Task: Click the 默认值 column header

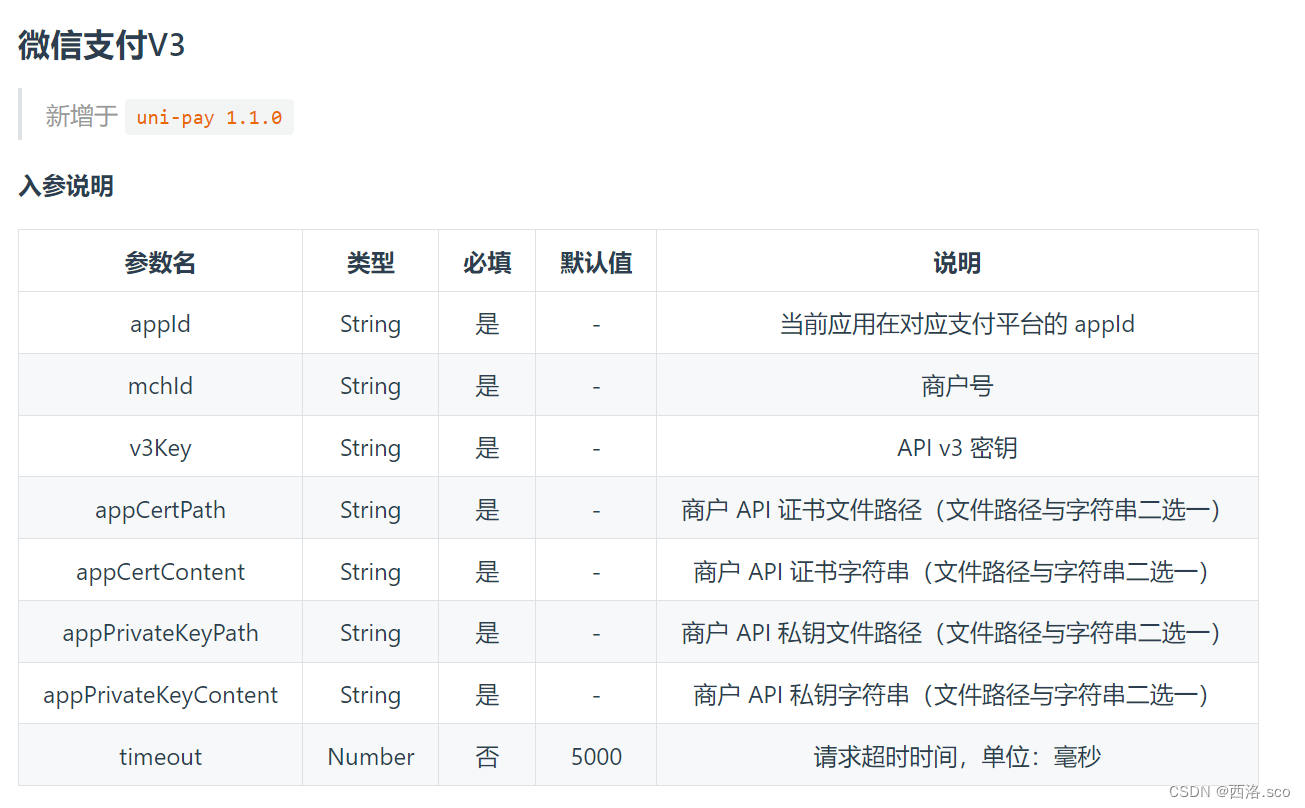Action: [x=596, y=263]
